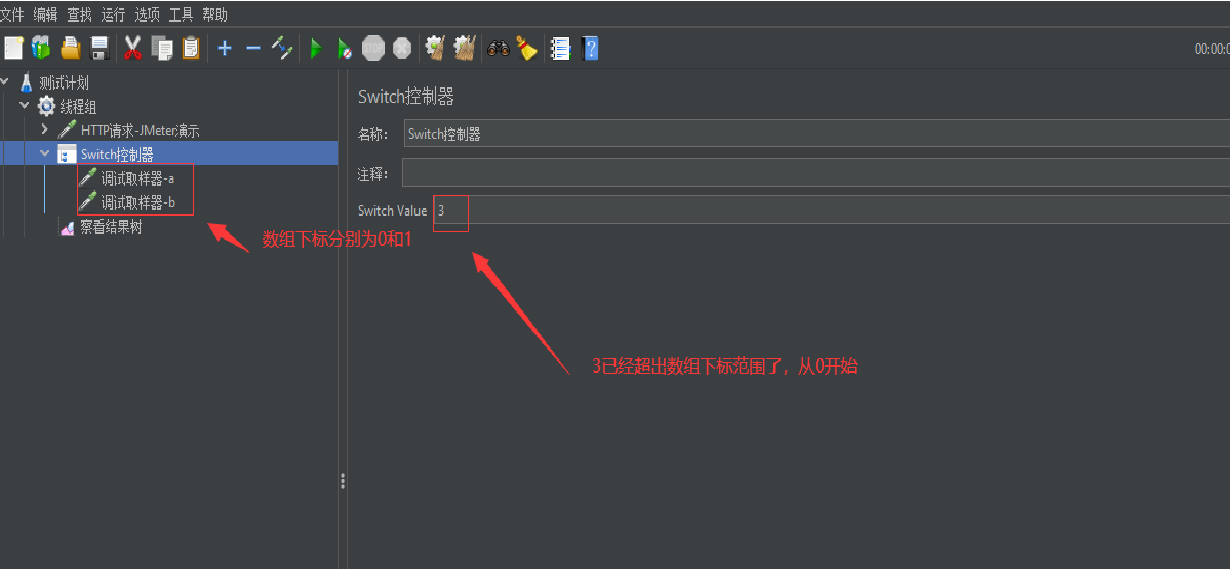The height and width of the screenshot is (569, 1230).
Task: Select 测试计划 in the tree
Action: [x=64, y=82]
